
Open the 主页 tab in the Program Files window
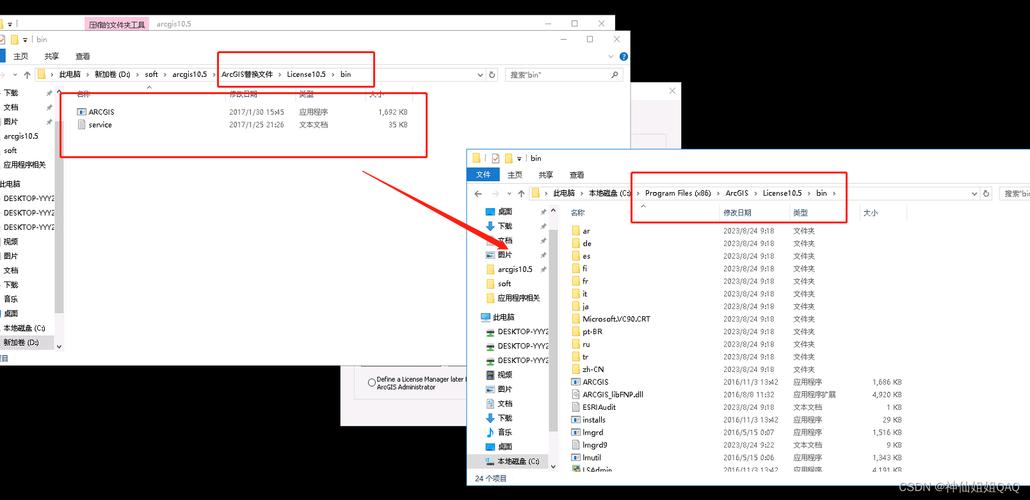[x=515, y=175]
